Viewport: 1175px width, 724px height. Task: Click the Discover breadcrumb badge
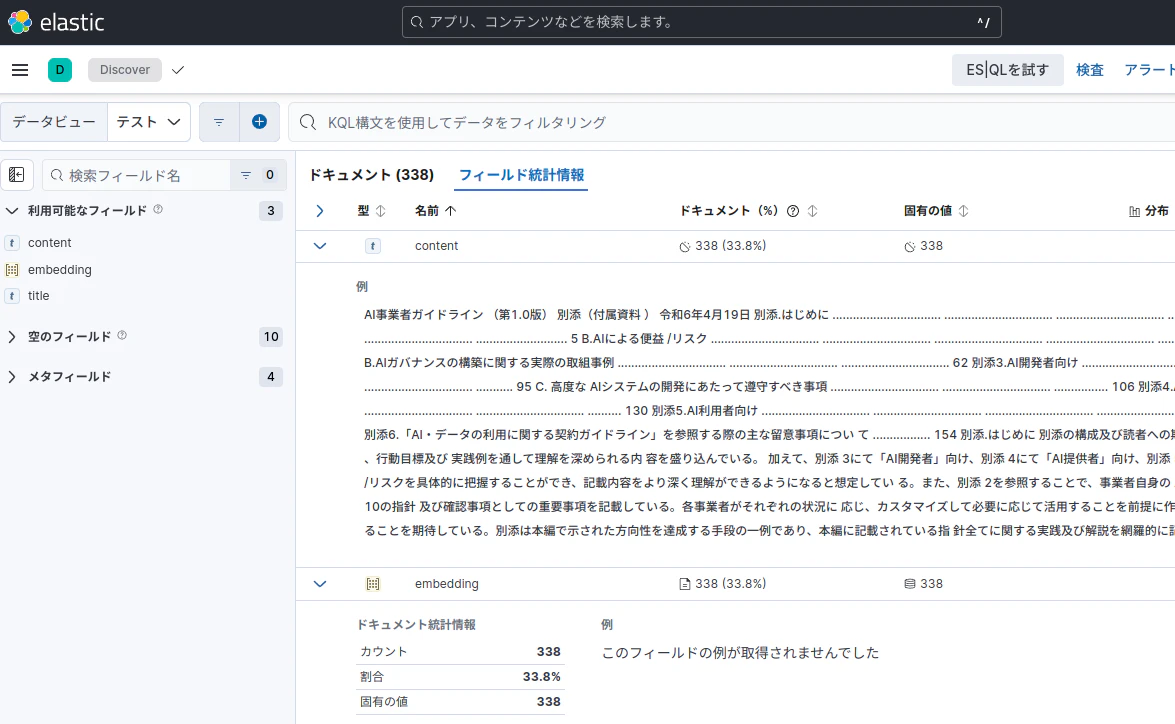[x=124, y=70]
